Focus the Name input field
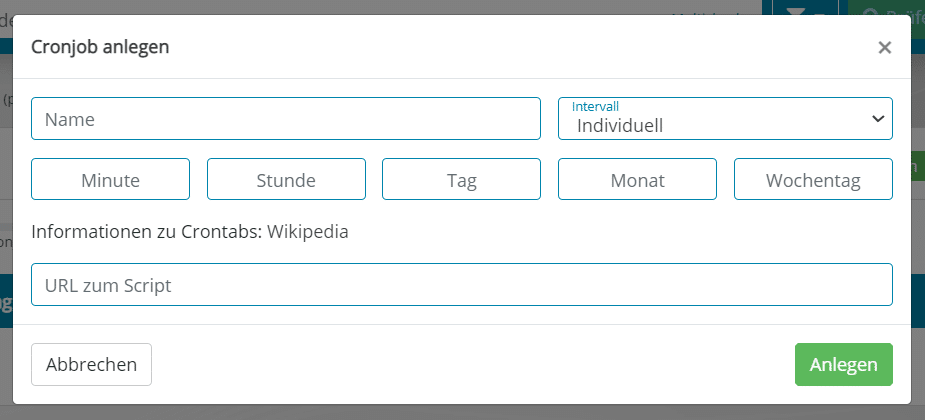 click(286, 119)
